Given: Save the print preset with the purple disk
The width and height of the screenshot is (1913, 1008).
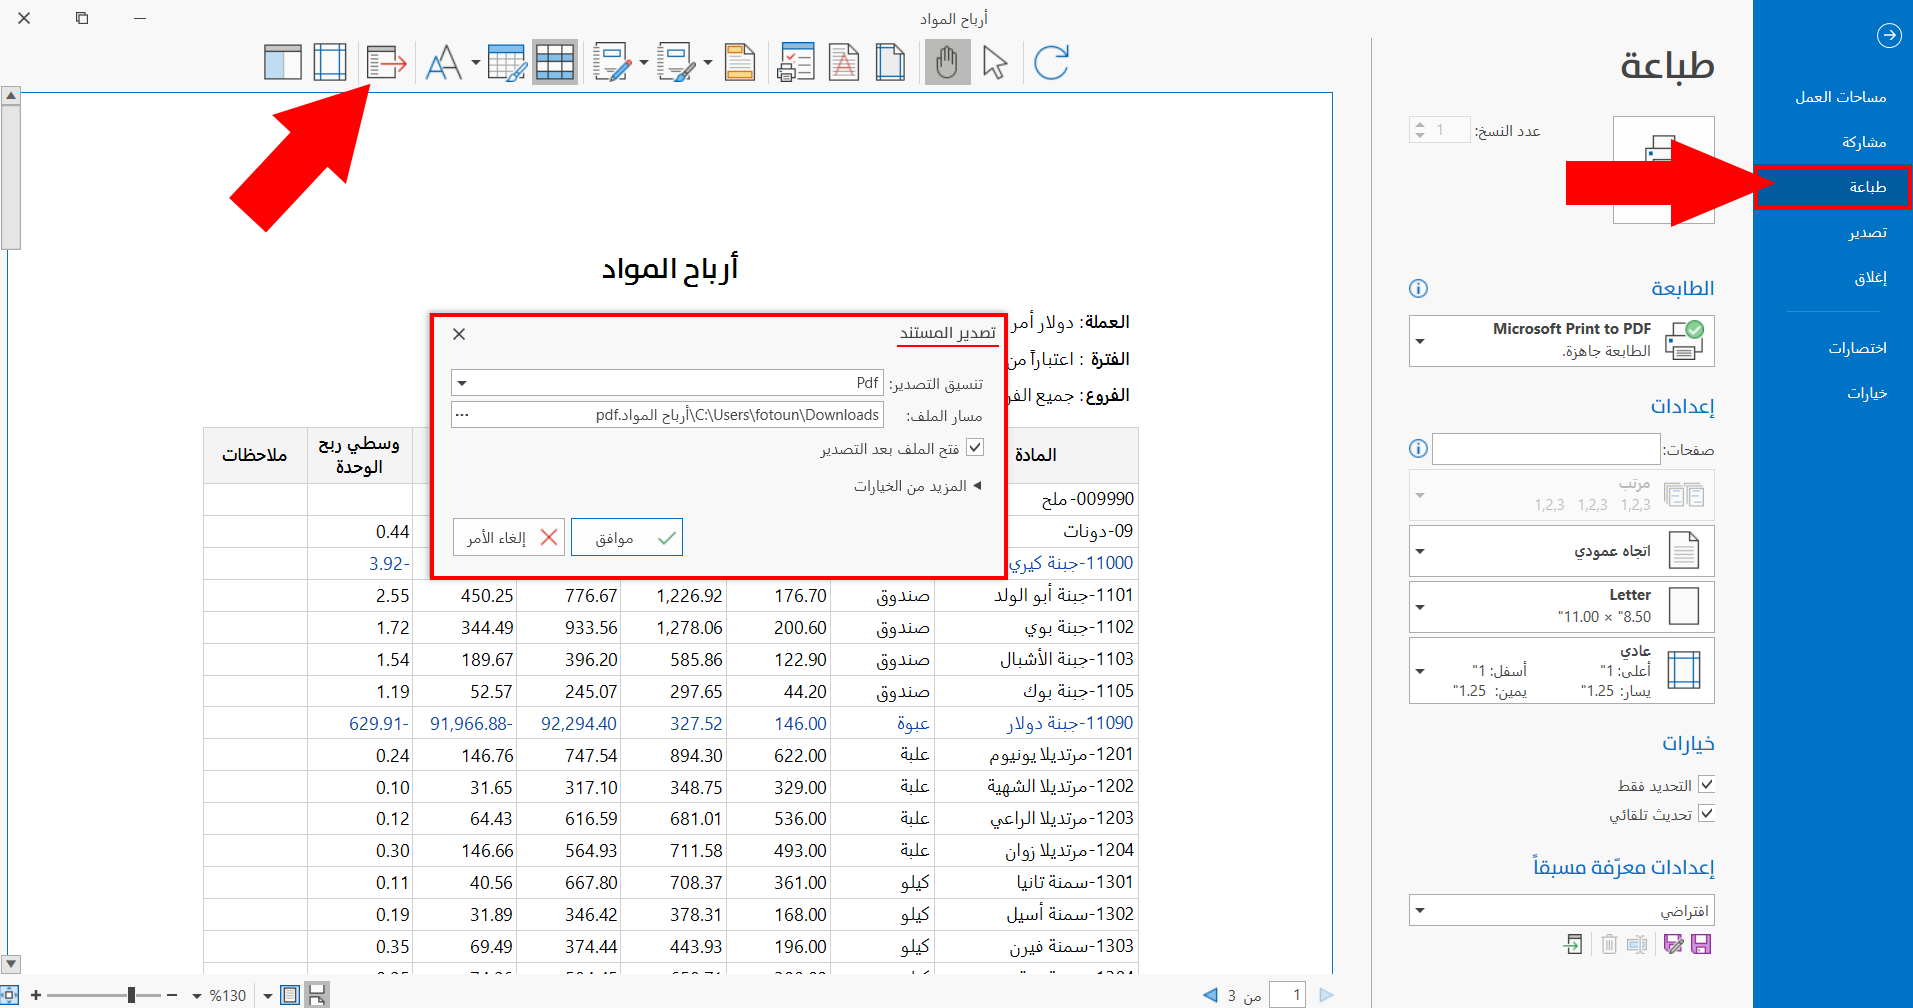Looking at the screenshot, I should click(x=1701, y=944).
